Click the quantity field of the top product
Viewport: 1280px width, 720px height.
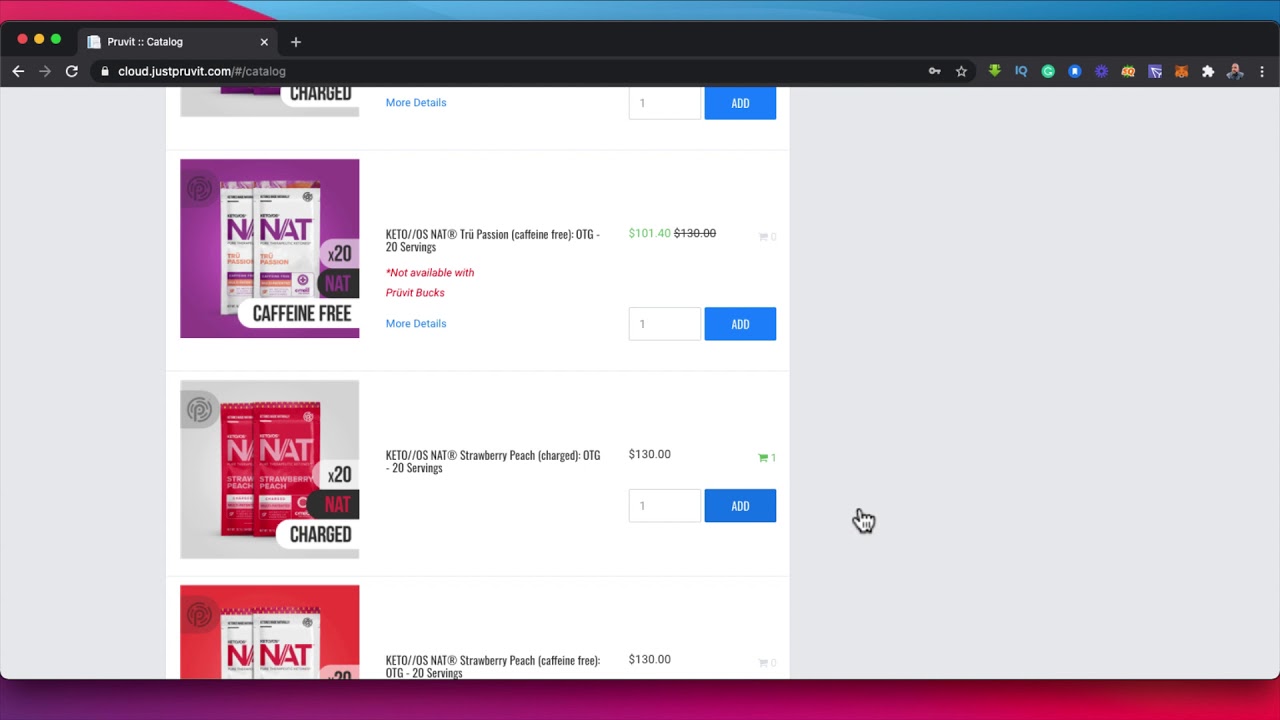pyautogui.click(x=665, y=103)
